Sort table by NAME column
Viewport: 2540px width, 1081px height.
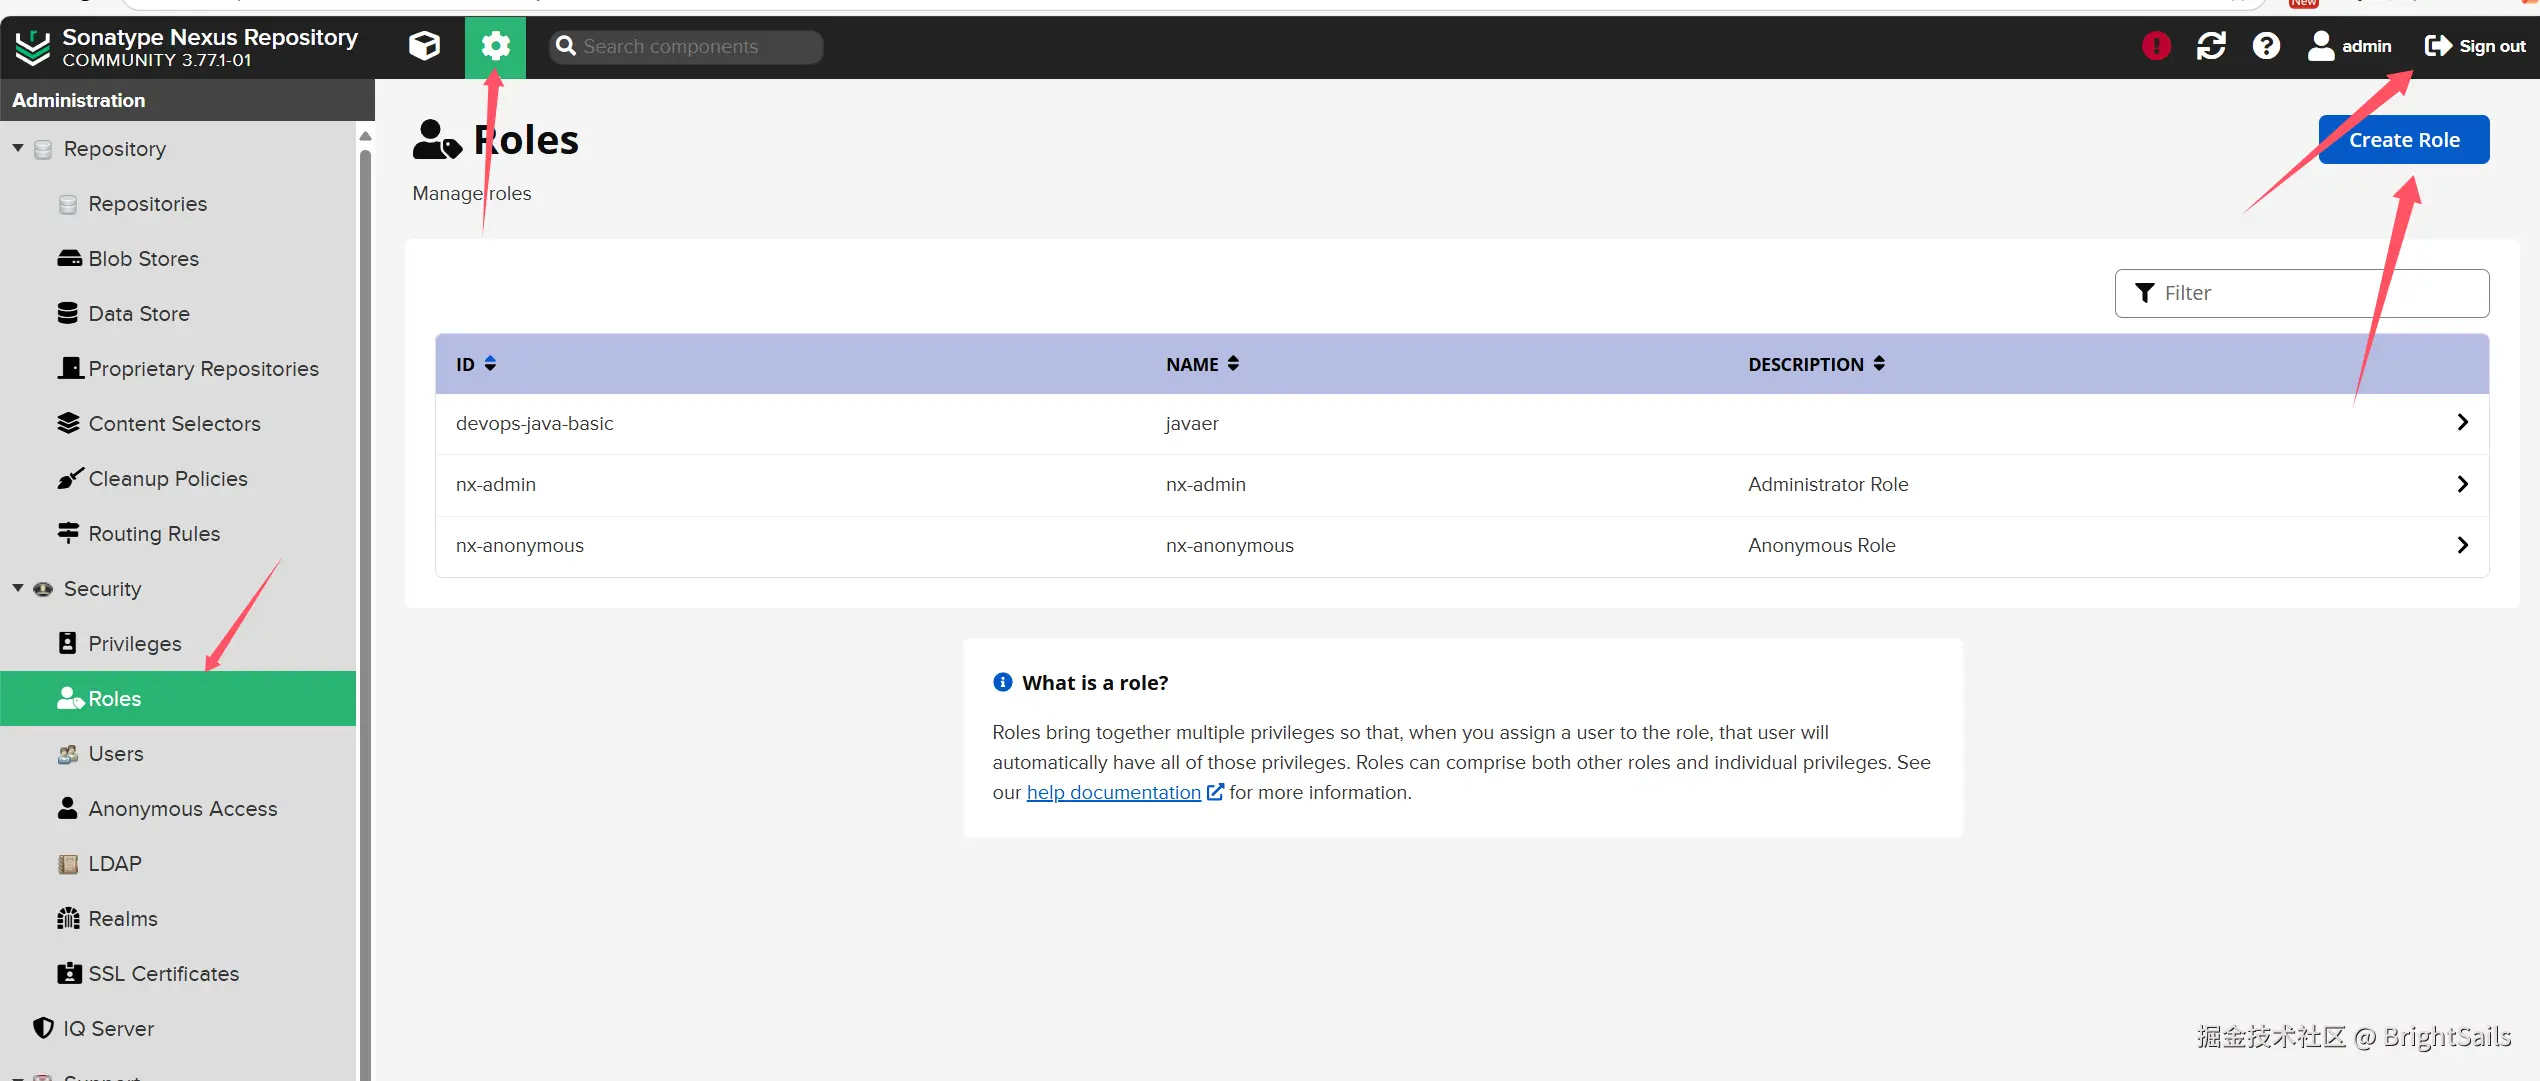tap(1202, 364)
